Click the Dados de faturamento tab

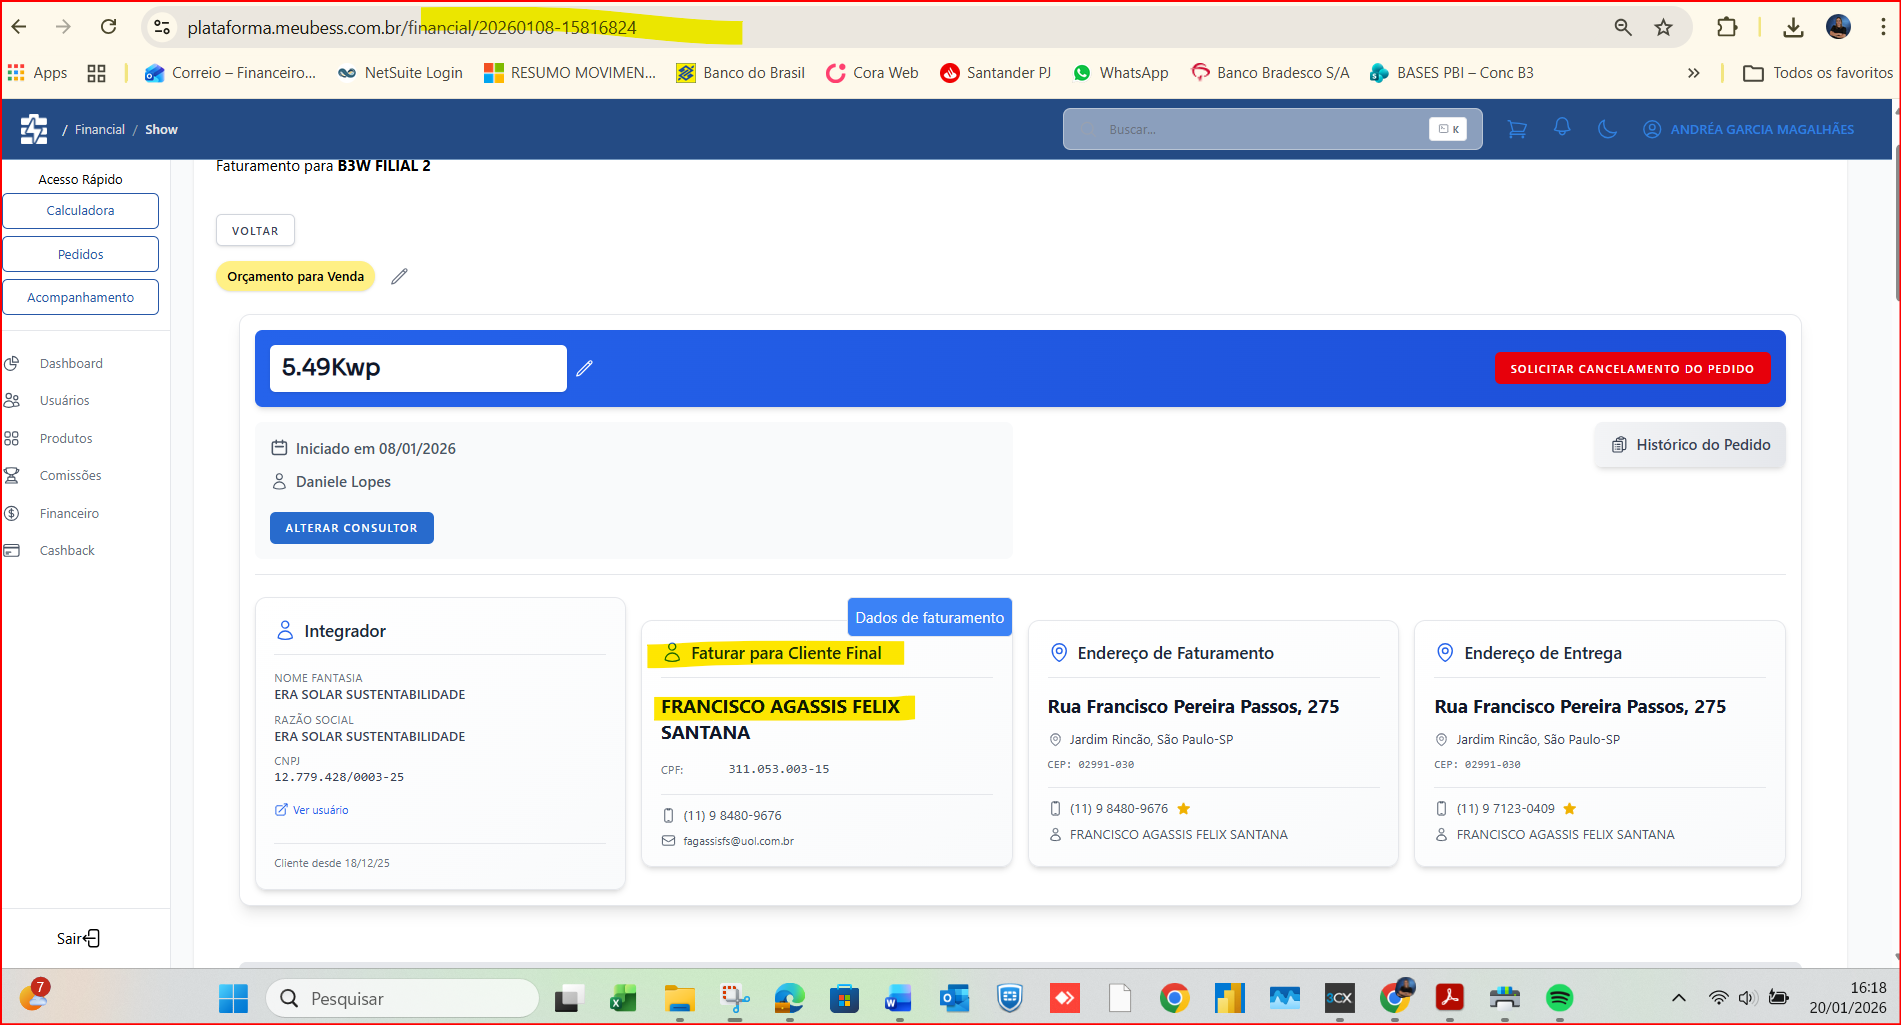pos(929,617)
